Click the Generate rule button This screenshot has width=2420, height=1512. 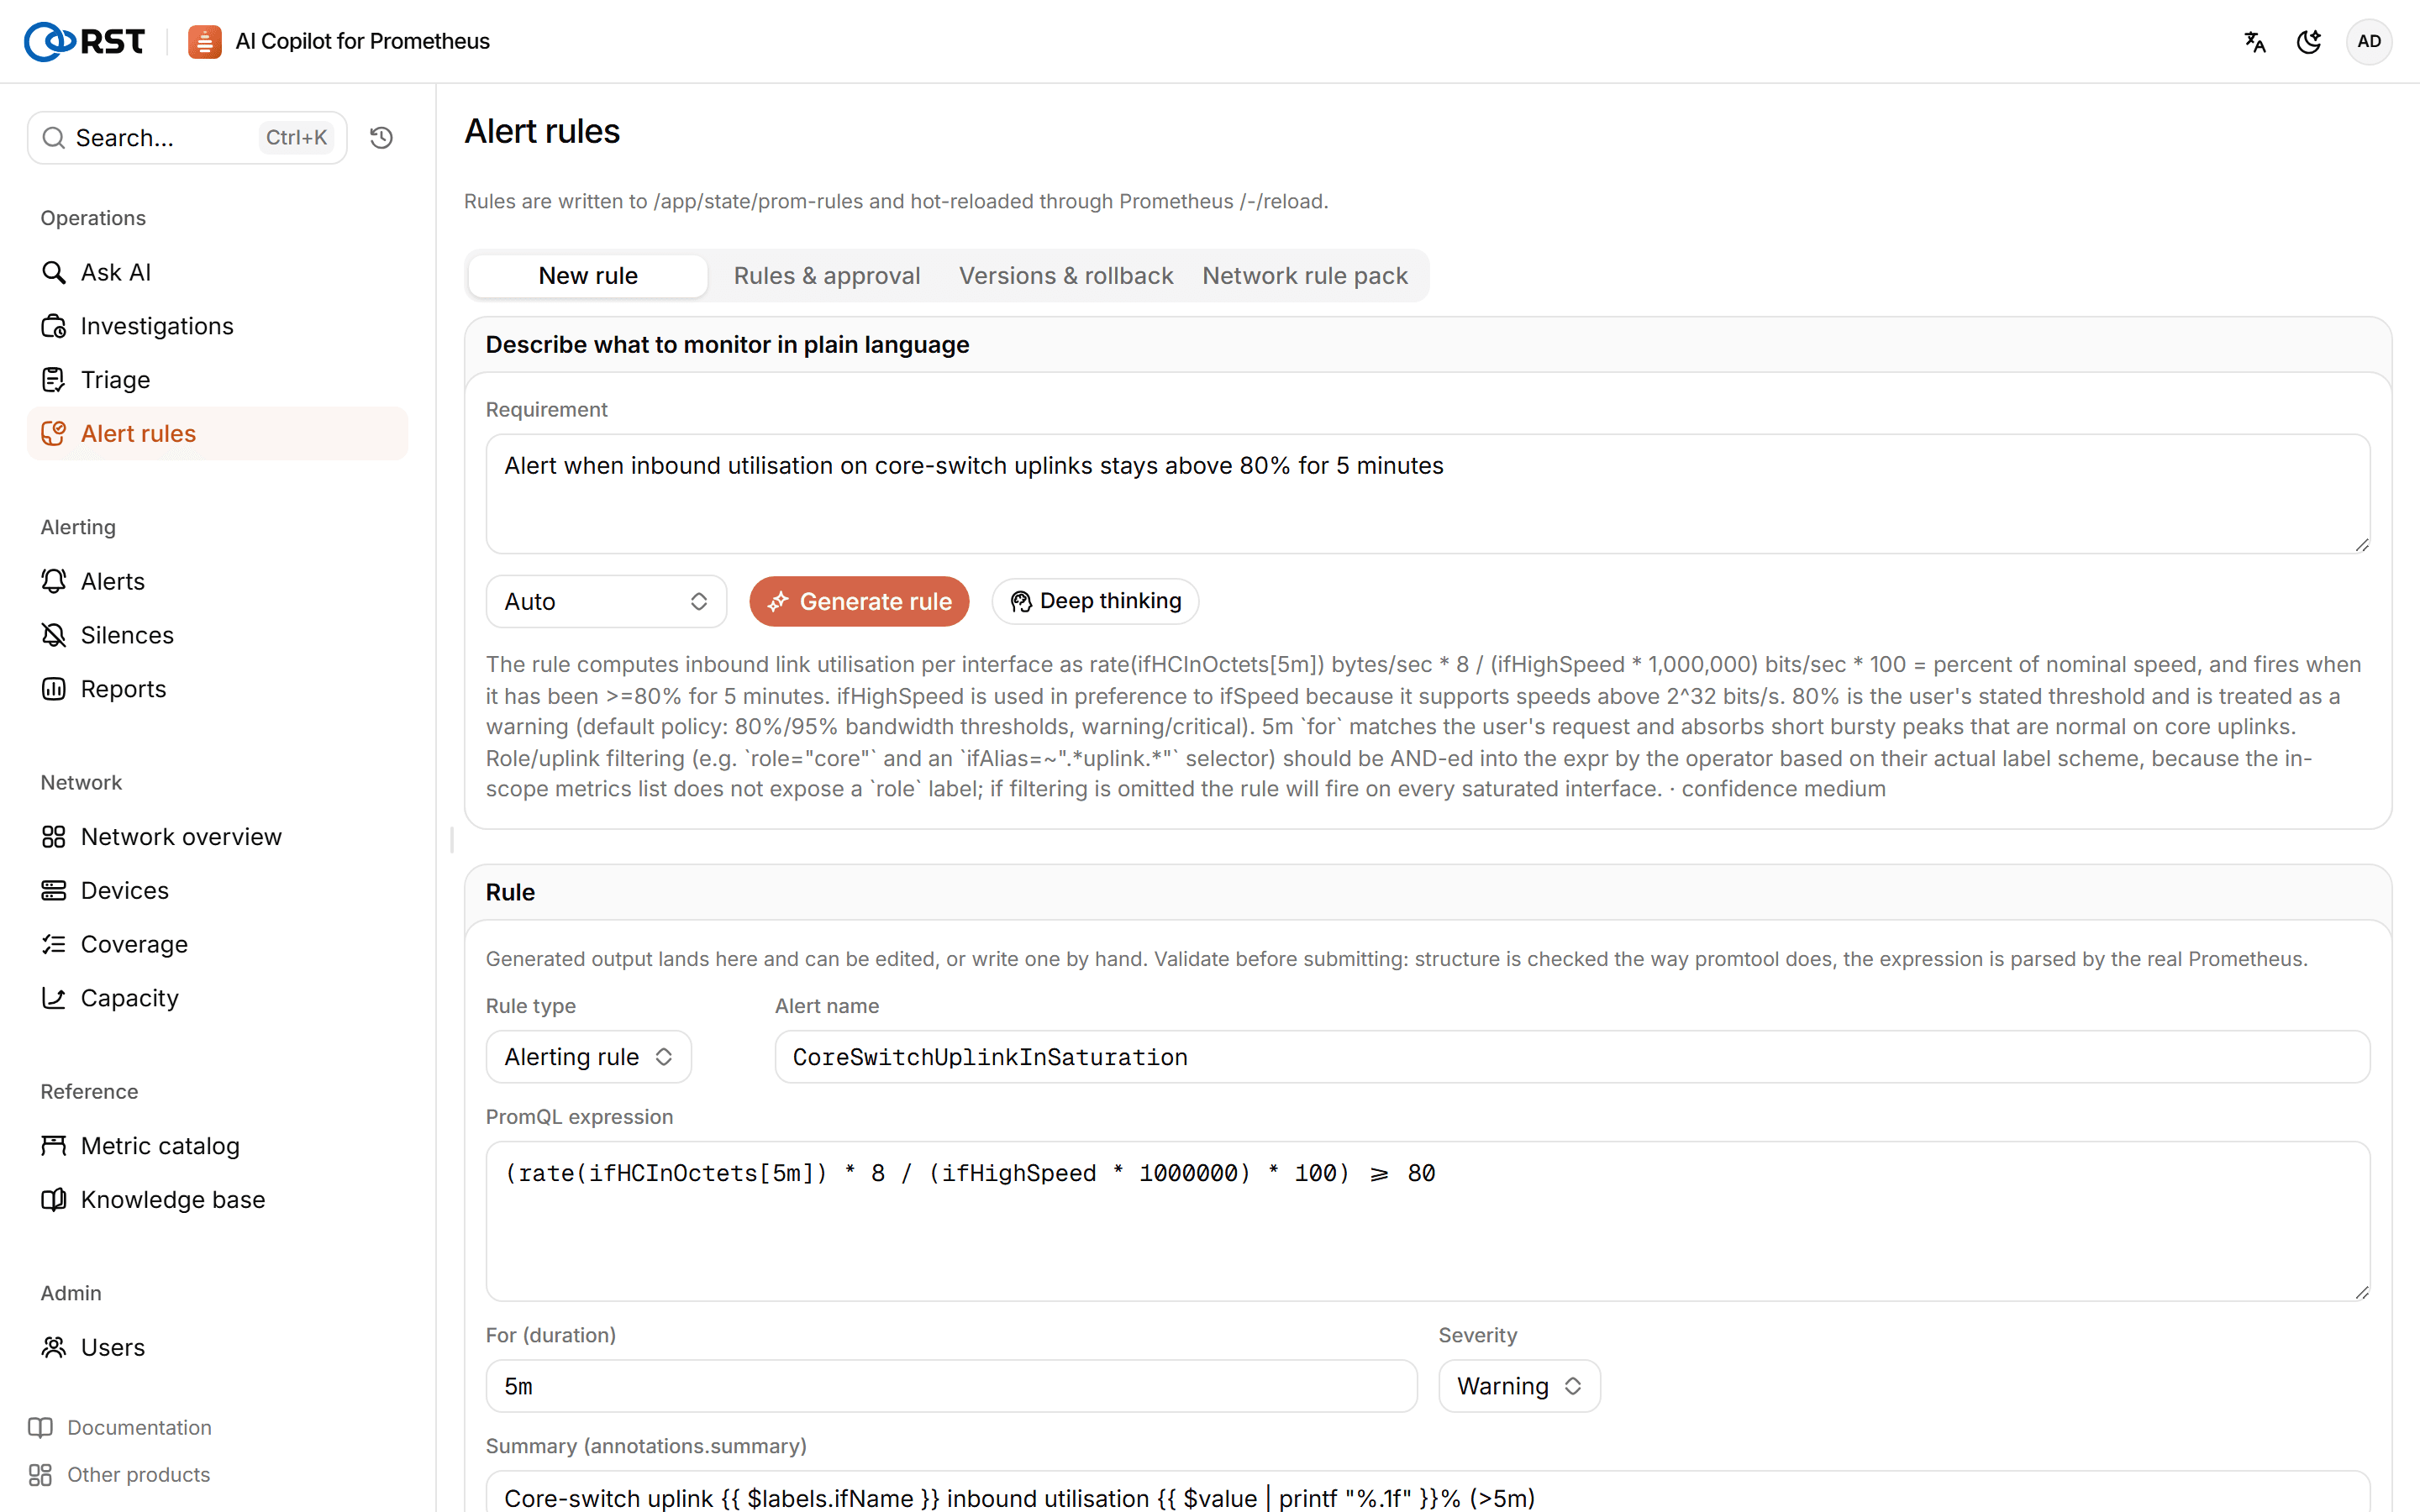click(x=859, y=601)
